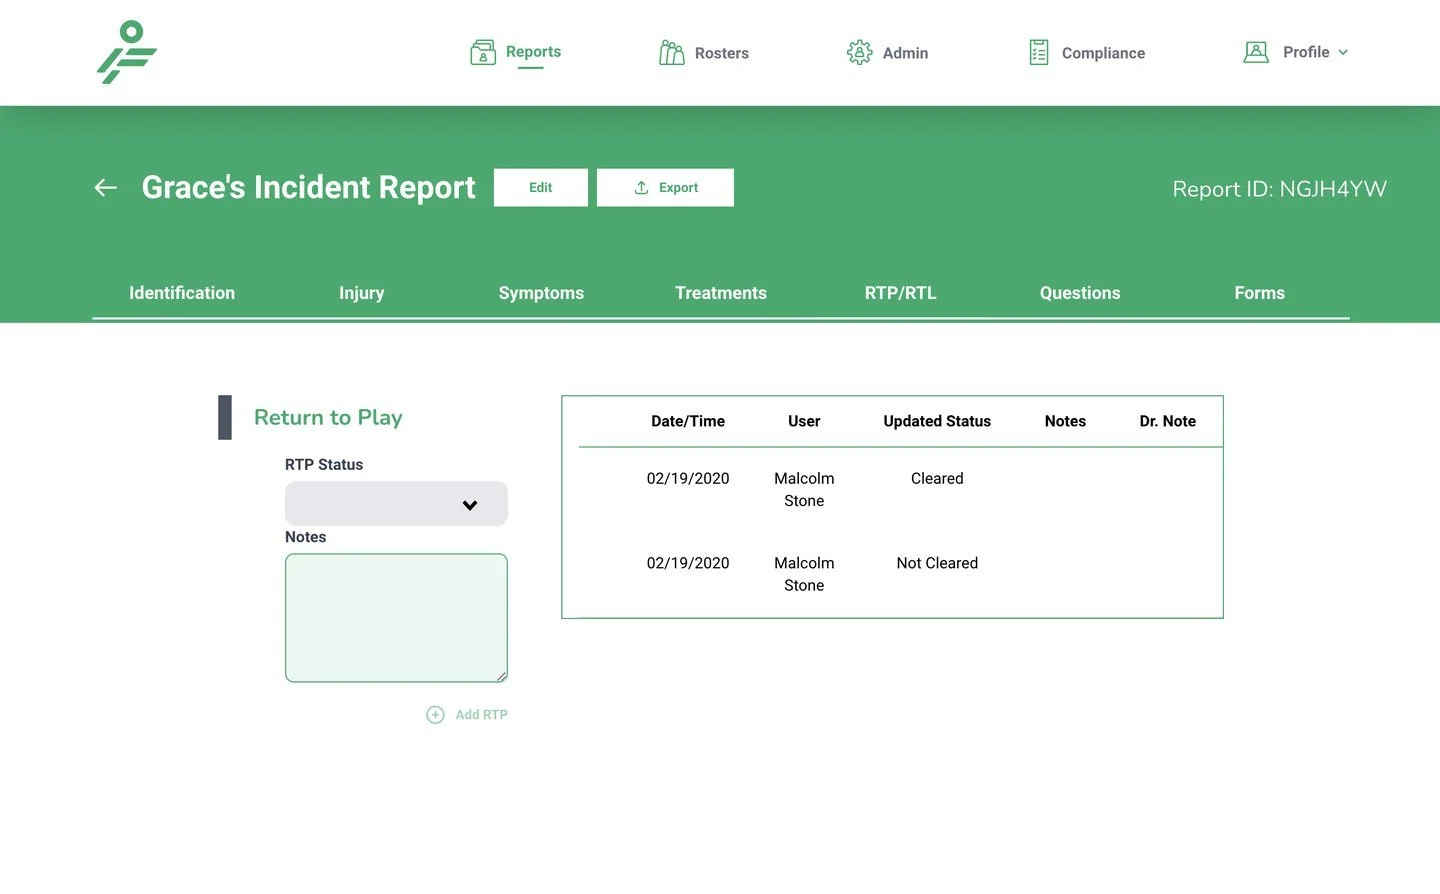Click the Dr. Note column header
This screenshot has height=894, width=1440.
click(1167, 421)
